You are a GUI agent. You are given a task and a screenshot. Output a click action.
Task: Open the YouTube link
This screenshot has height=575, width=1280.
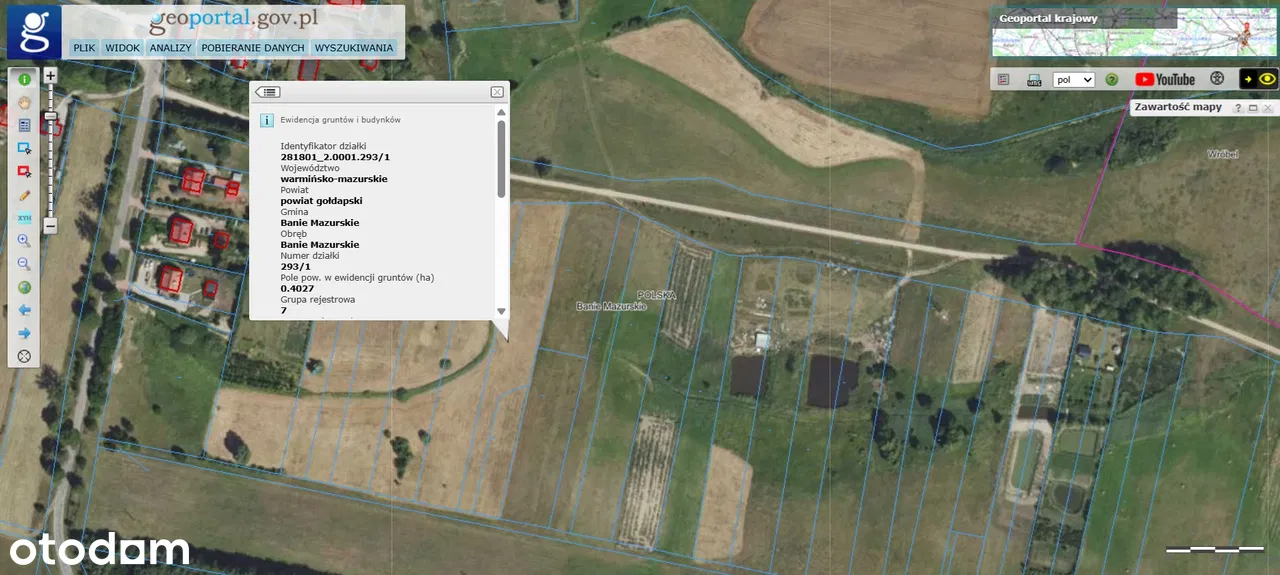tap(1165, 79)
